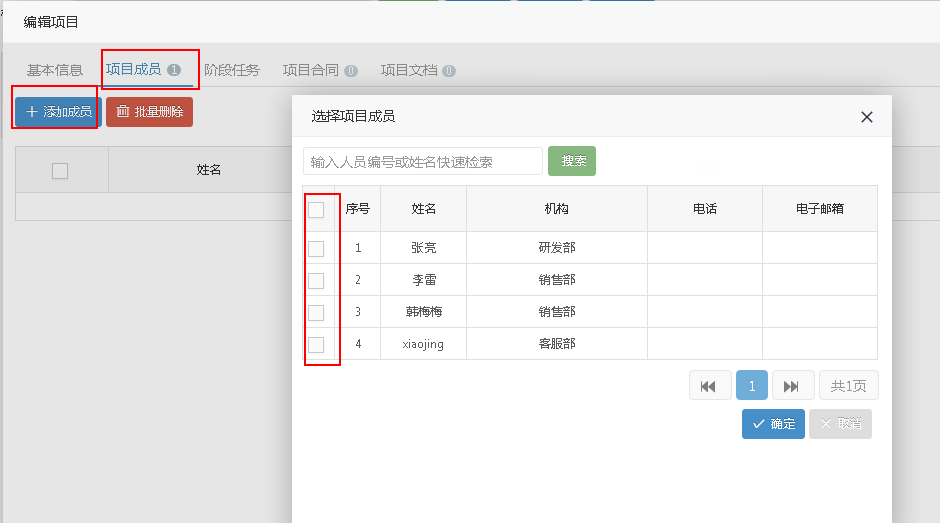The image size is (940, 523).
Task: Click the 取消 cancel button
Action: 840,424
